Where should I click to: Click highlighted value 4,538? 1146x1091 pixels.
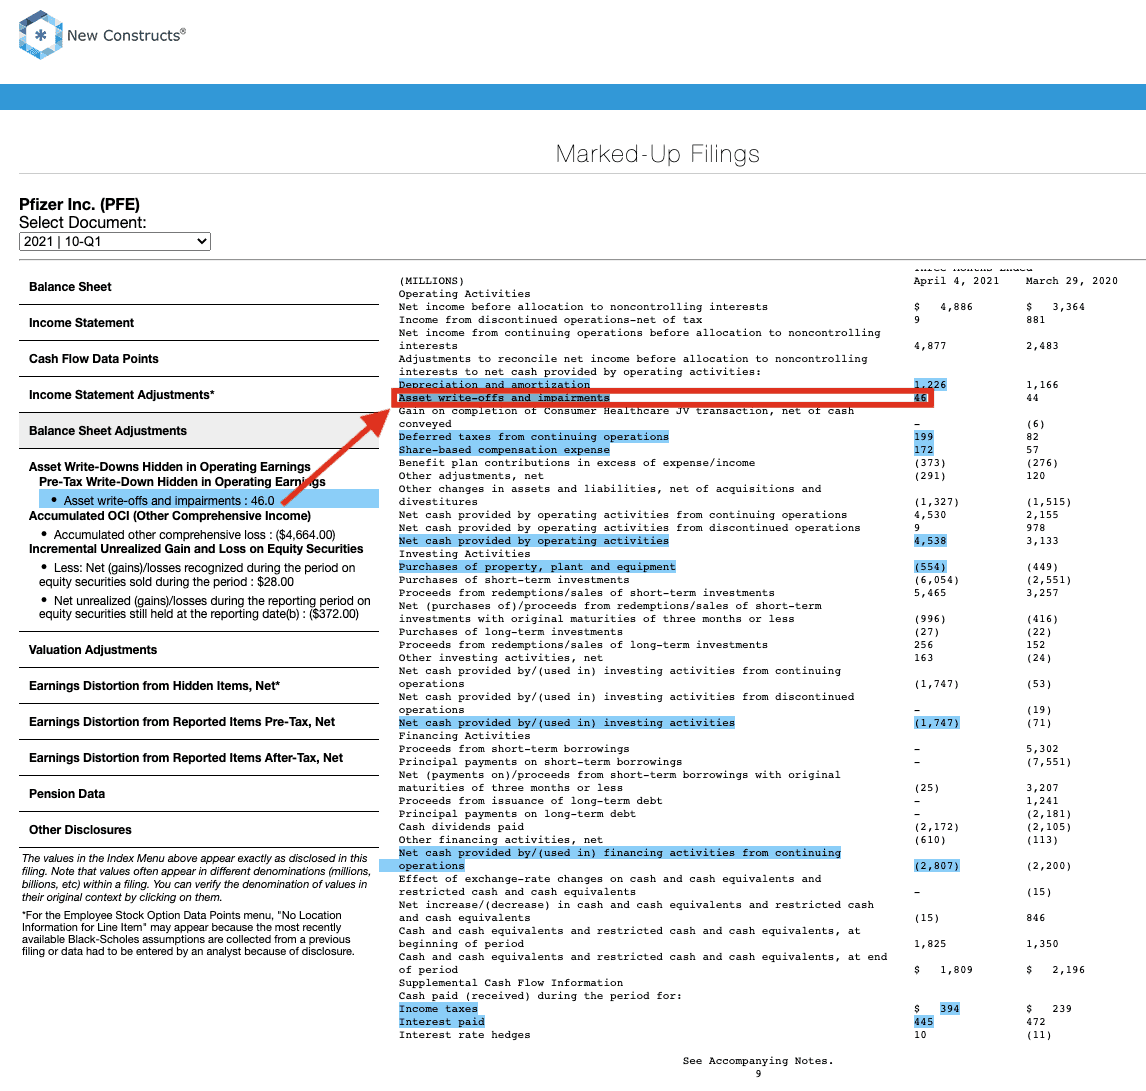coord(930,541)
